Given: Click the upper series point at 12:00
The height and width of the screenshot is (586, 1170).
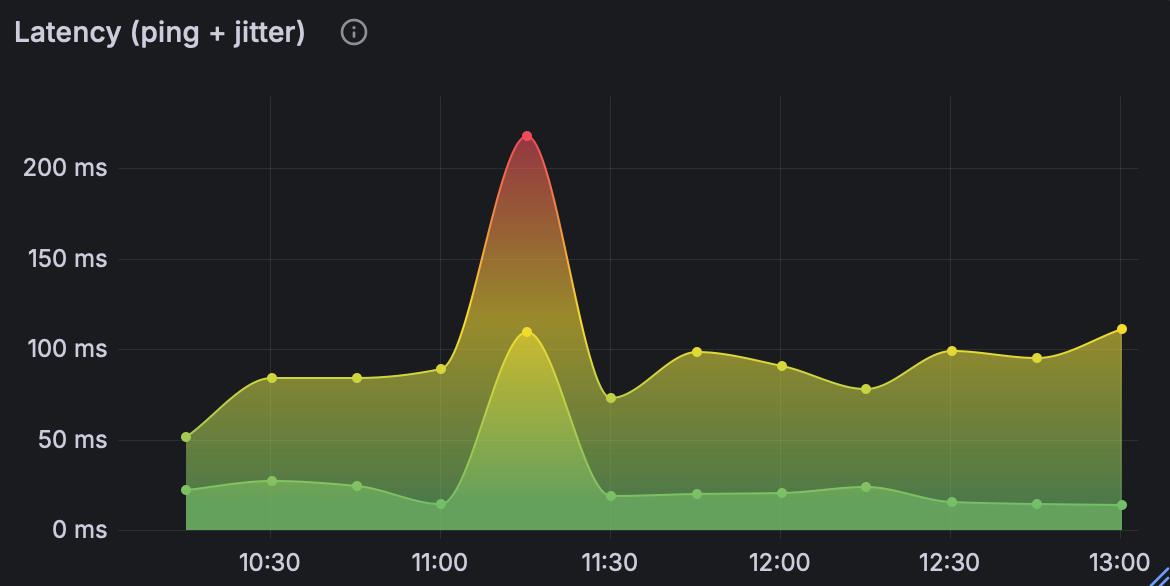Looking at the screenshot, I should tap(781, 366).
